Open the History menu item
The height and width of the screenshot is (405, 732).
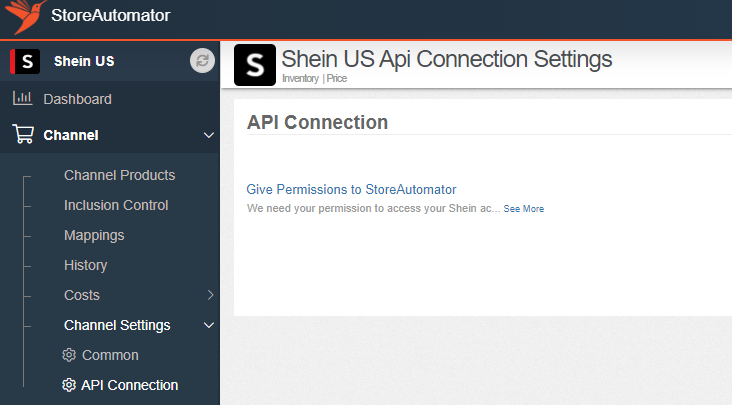point(85,265)
